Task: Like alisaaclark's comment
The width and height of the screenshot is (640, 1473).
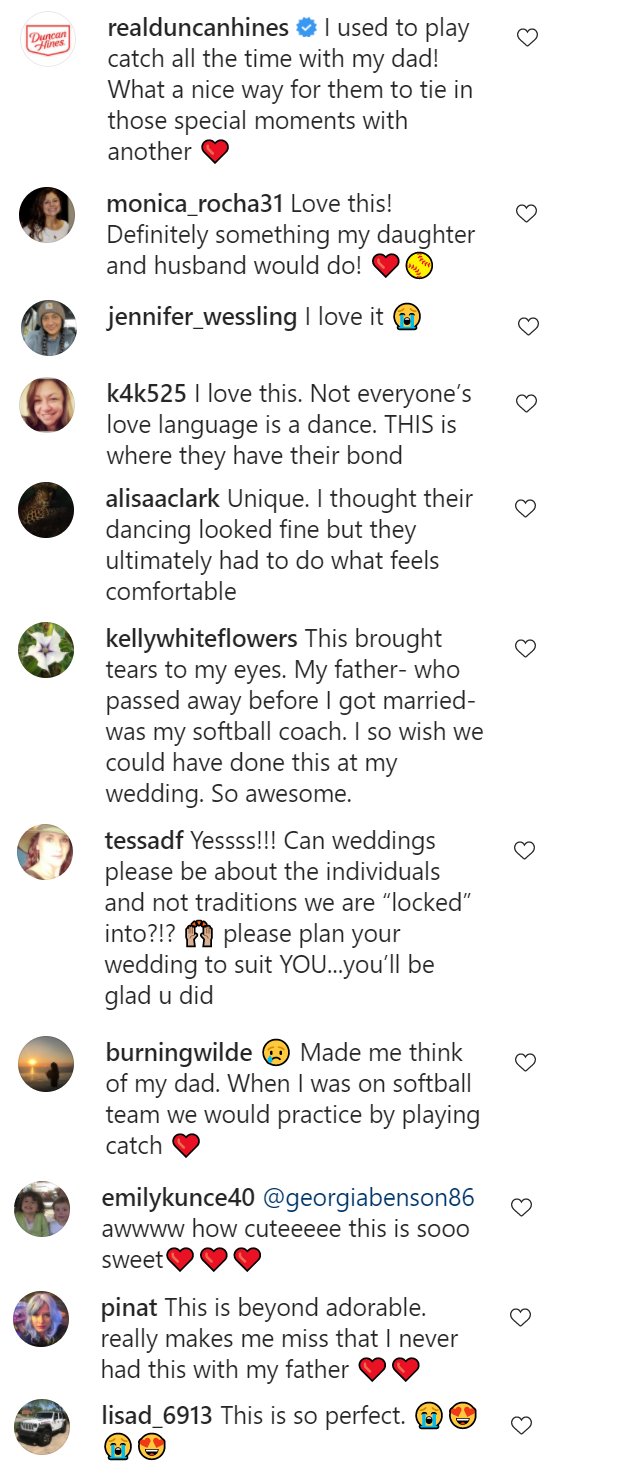Action: 526,509
